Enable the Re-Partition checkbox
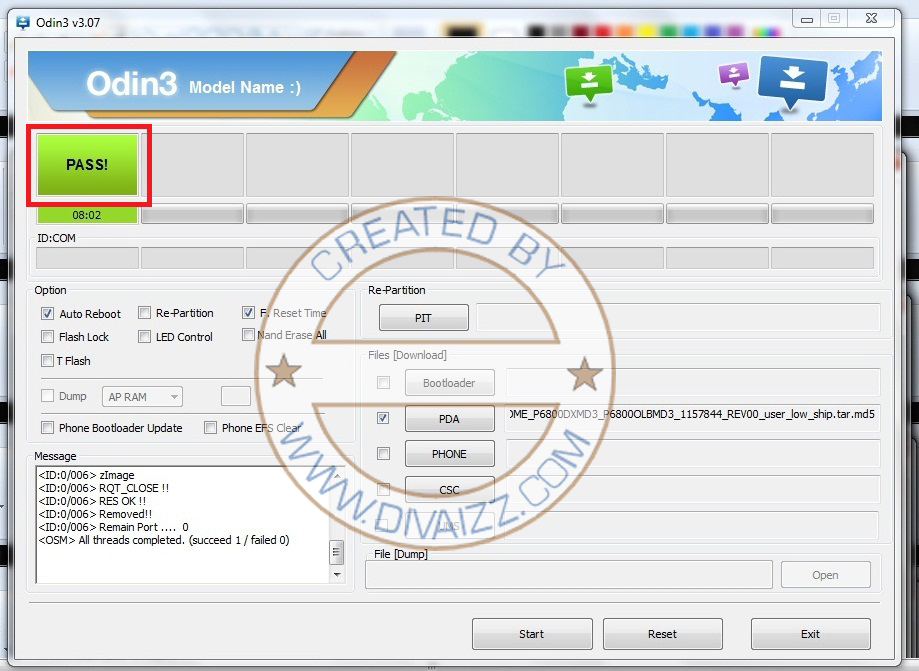This screenshot has width=919, height=671. pos(144,313)
